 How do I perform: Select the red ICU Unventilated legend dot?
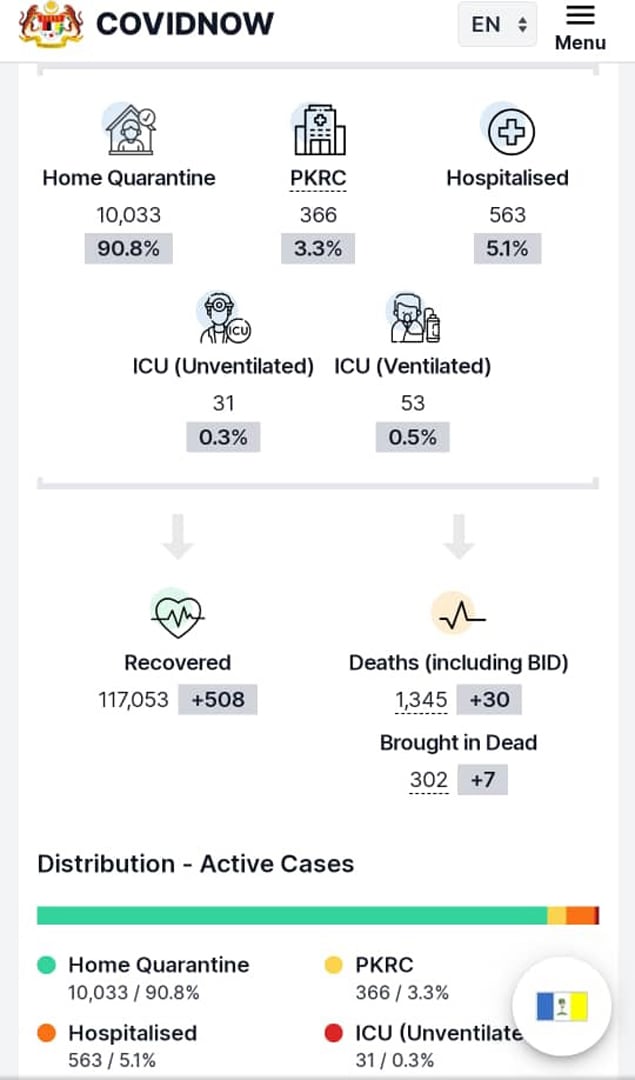point(333,1033)
